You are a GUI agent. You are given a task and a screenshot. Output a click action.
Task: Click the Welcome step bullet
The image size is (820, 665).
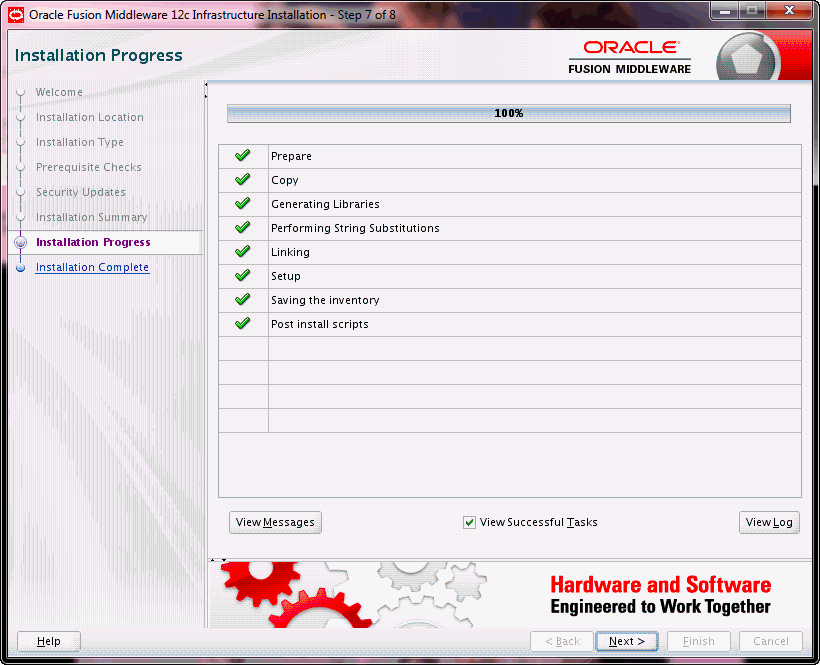[x=21, y=93]
